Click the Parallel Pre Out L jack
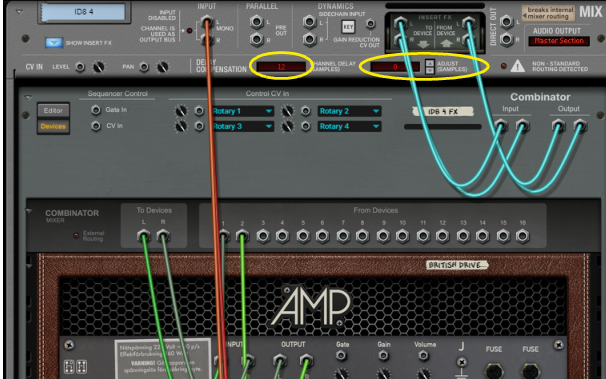The width and height of the screenshot is (606, 379). coord(257,22)
